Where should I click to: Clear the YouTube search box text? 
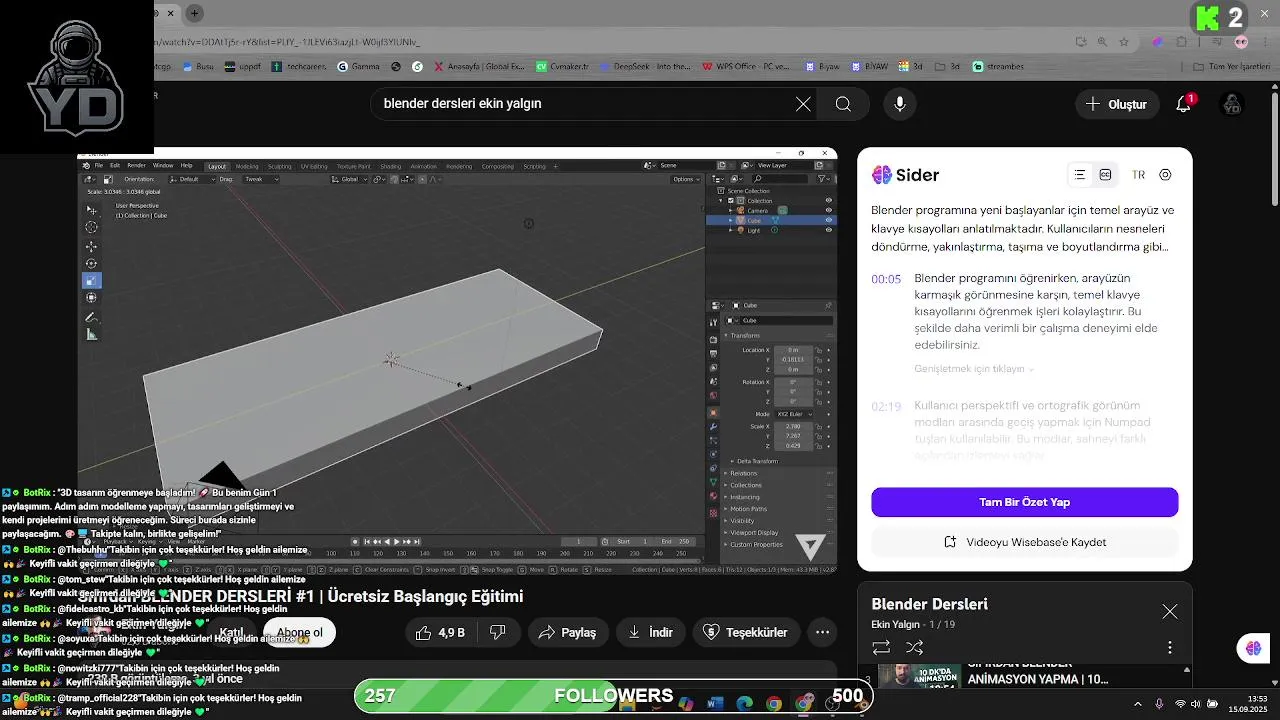[803, 104]
